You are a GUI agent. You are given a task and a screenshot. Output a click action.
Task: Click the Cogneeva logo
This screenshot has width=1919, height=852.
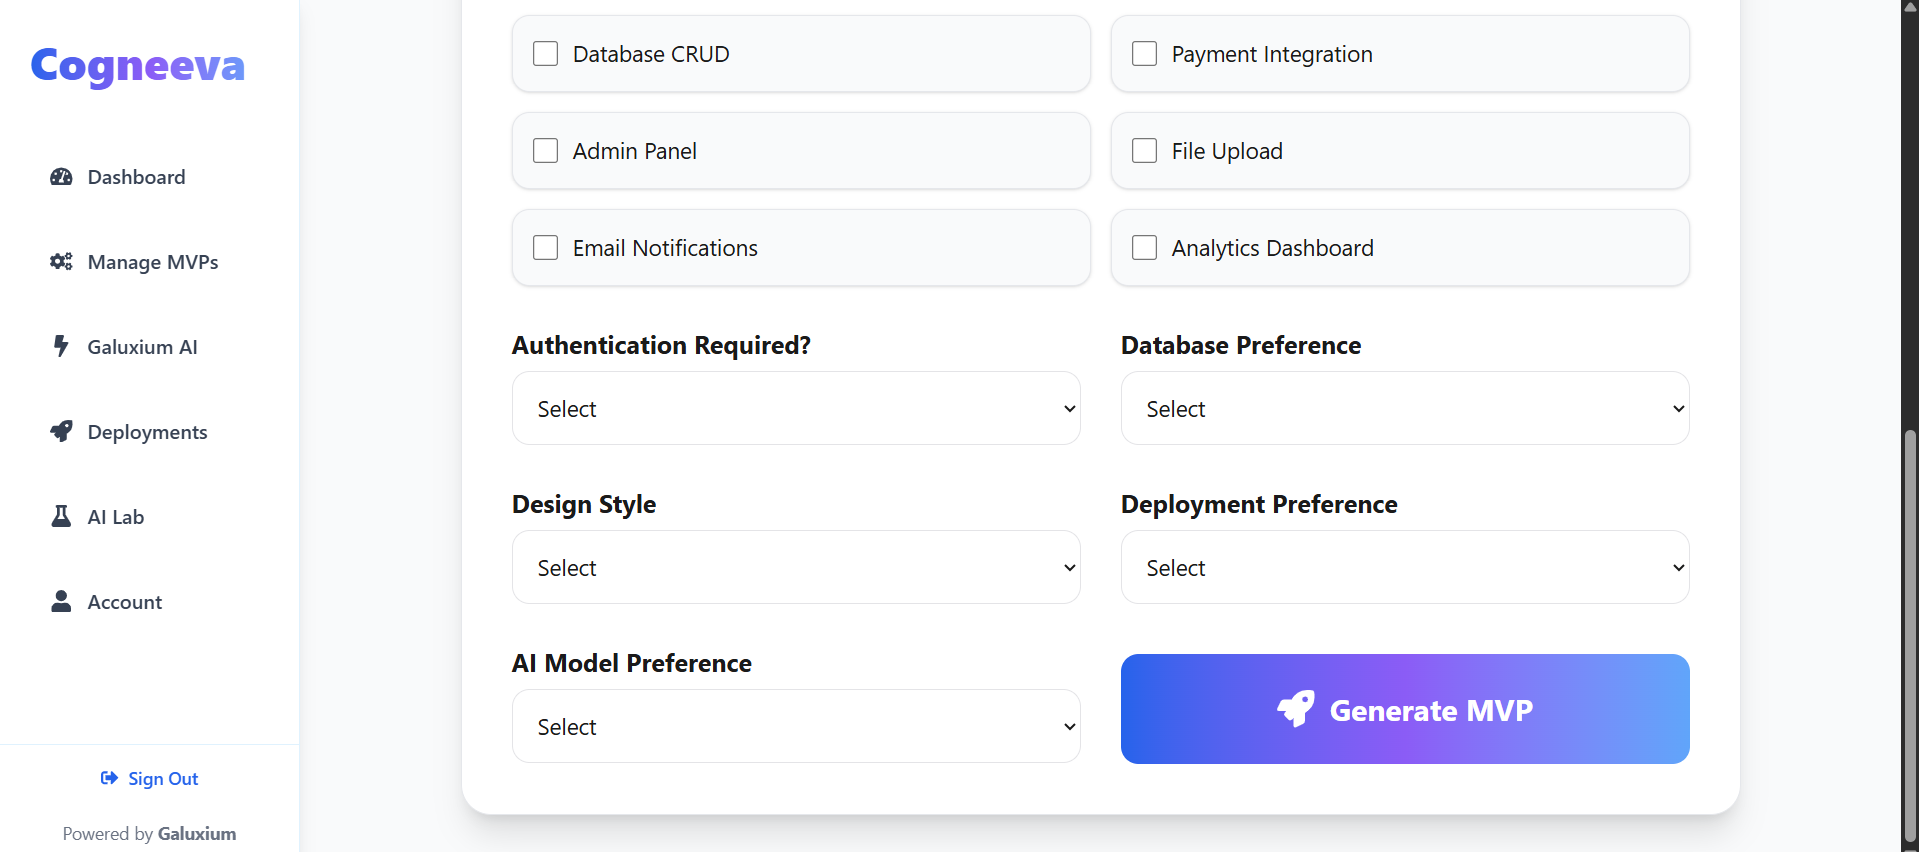138,66
